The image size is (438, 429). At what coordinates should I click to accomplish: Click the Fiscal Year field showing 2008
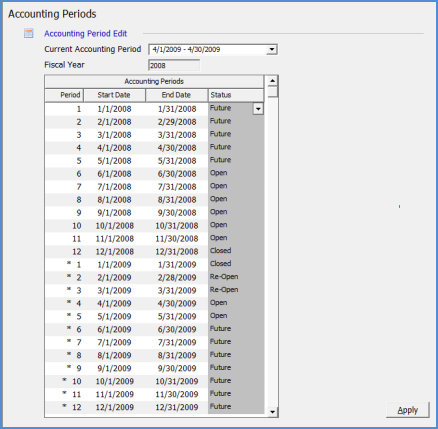(174, 65)
